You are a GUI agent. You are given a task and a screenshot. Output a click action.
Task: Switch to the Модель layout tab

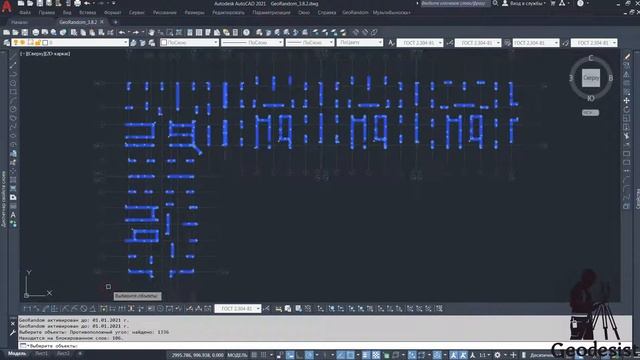(17, 353)
